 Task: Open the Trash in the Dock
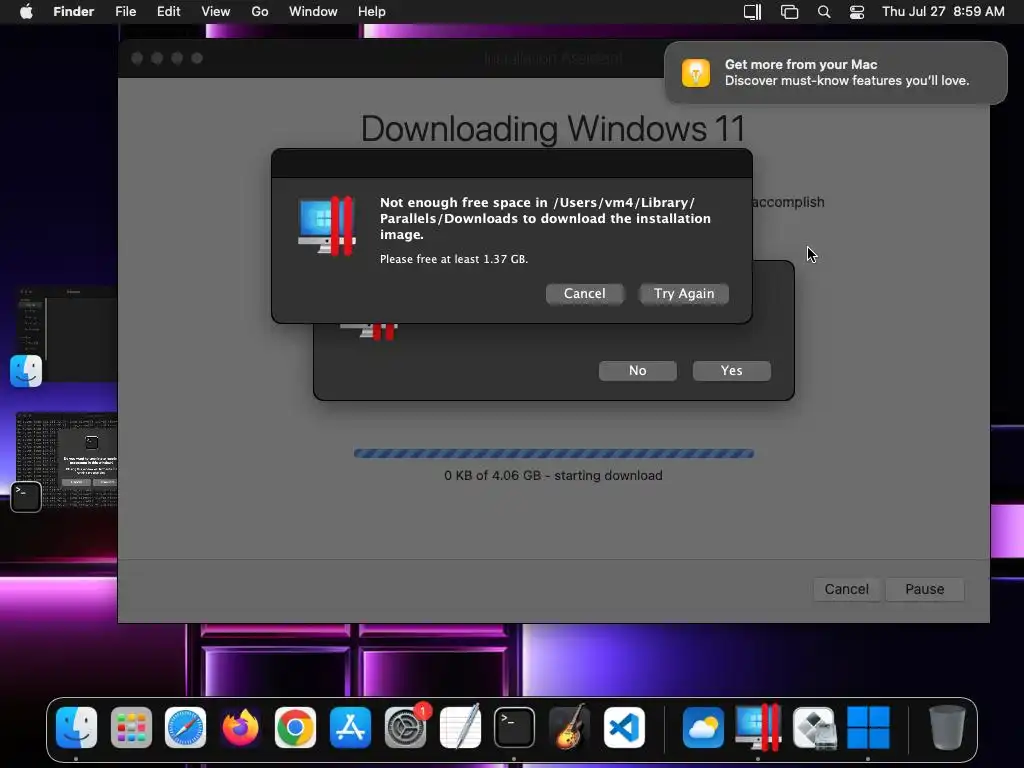[946, 728]
